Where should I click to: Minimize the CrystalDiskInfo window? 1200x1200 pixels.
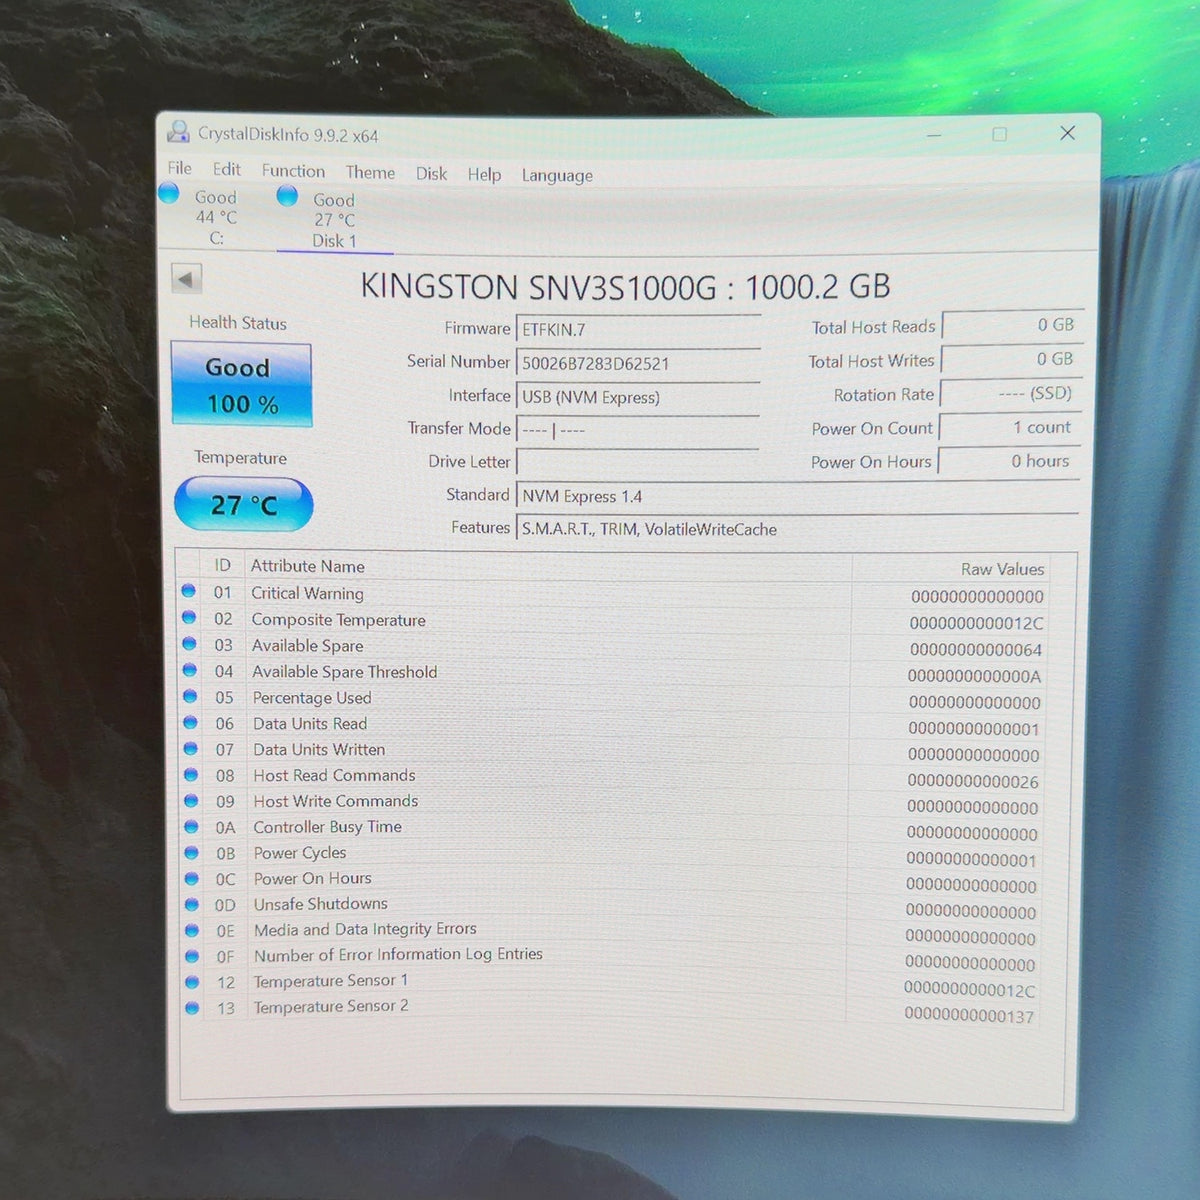[x=934, y=134]
